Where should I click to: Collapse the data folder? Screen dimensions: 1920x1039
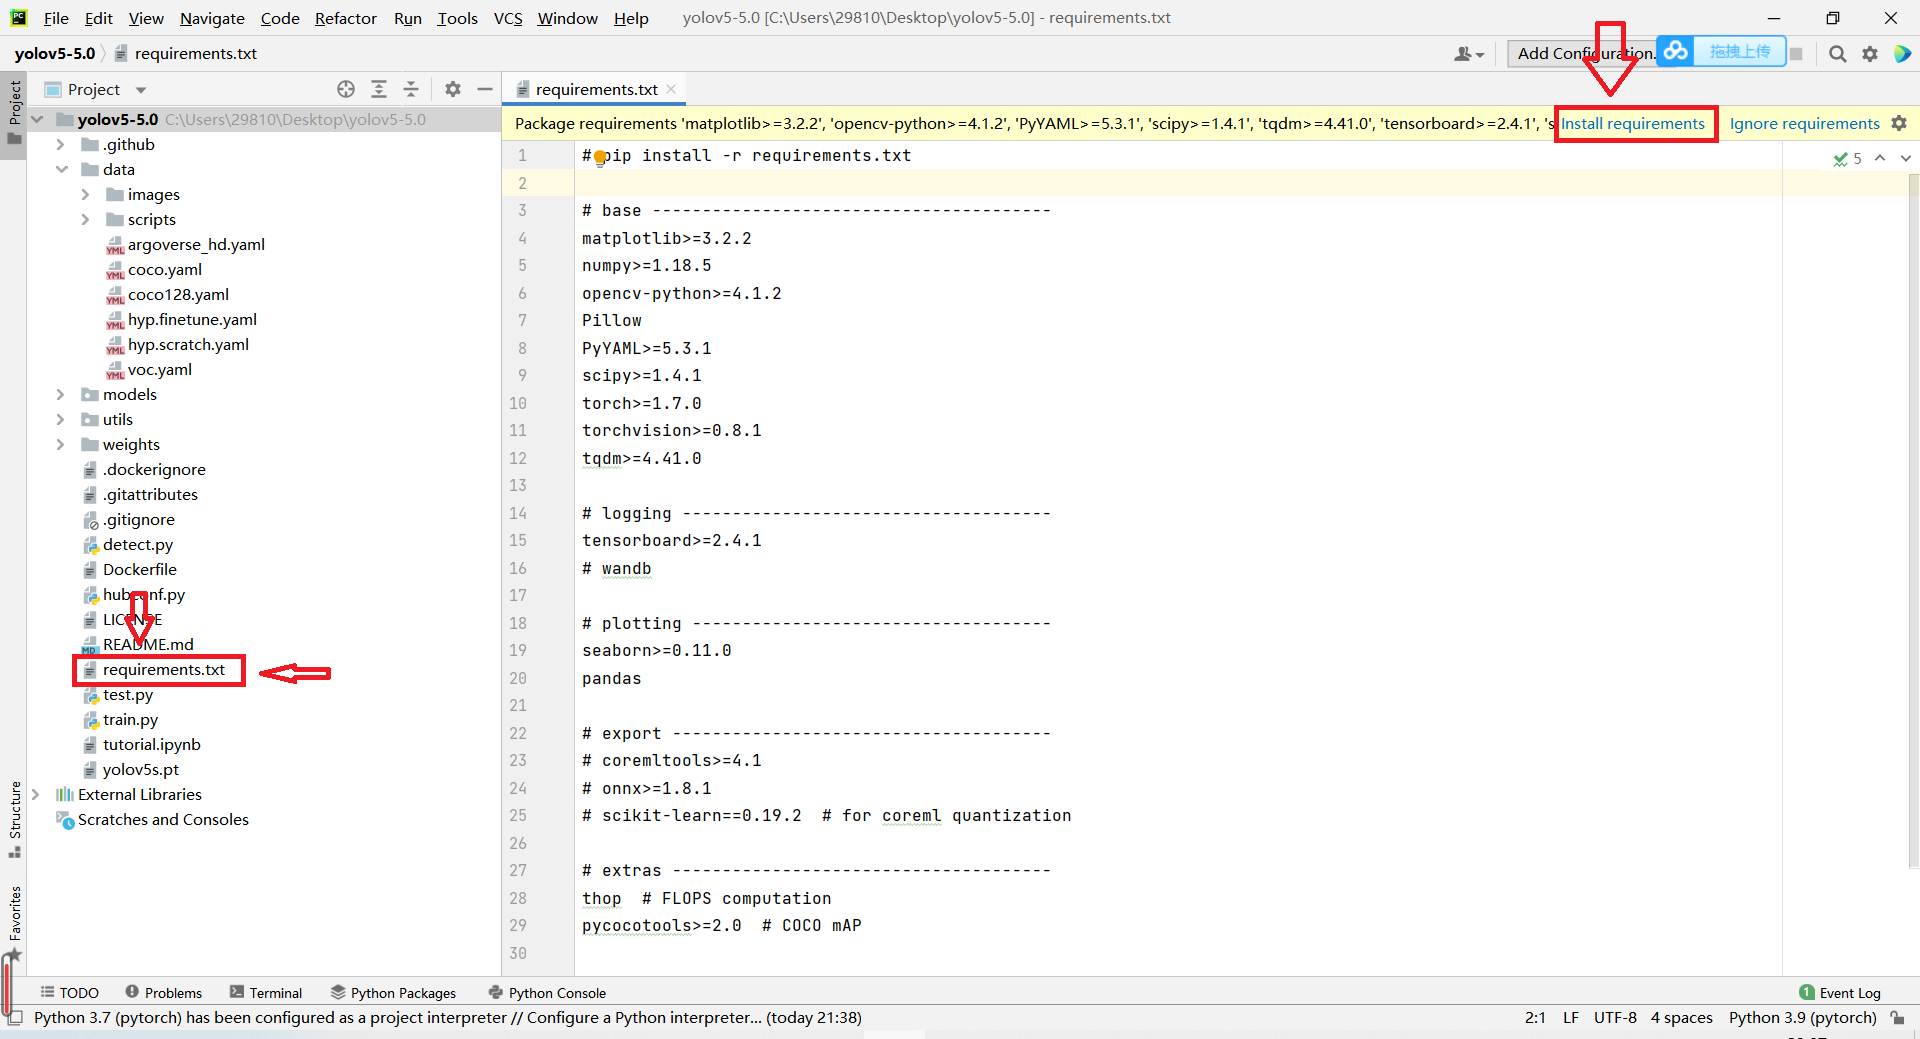(x=62, y=169)
